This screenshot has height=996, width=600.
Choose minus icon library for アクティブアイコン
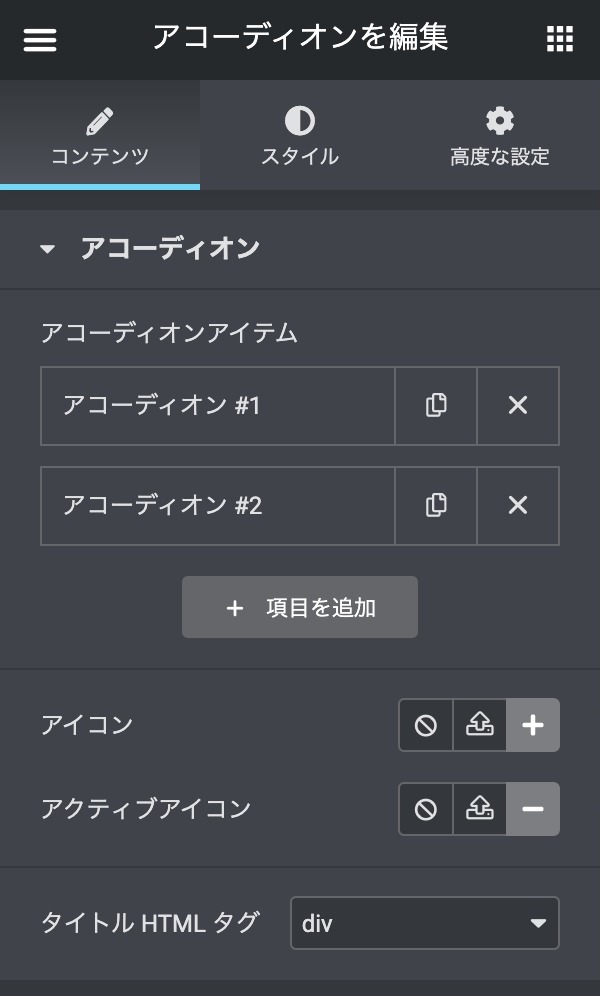tap(533, 809)
